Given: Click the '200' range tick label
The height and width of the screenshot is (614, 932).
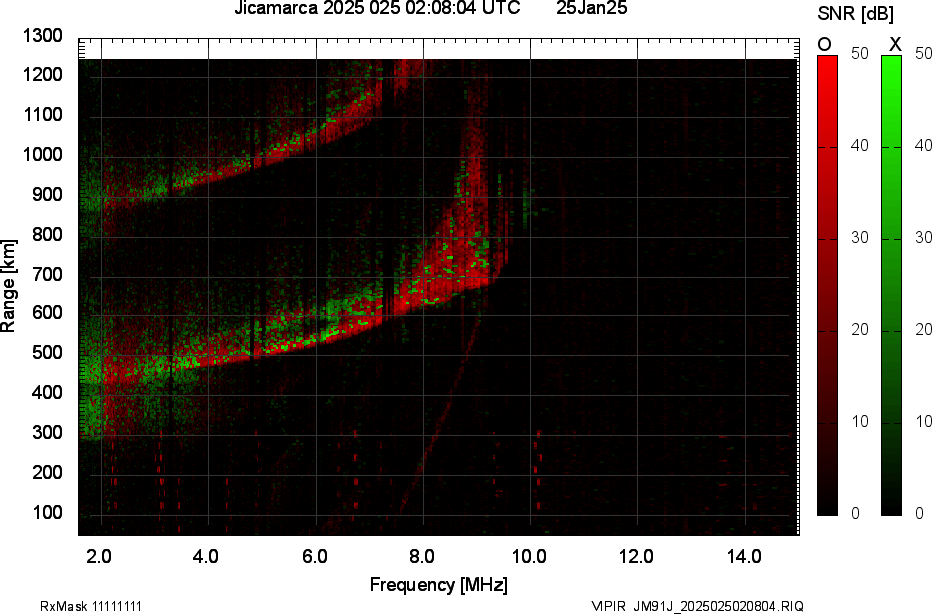Looking at the screenshot, I should tap(47, 472).
